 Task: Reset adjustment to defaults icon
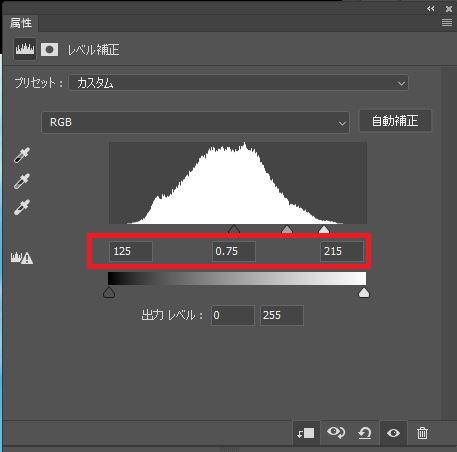pyautogui.click(x=365, y=433)
